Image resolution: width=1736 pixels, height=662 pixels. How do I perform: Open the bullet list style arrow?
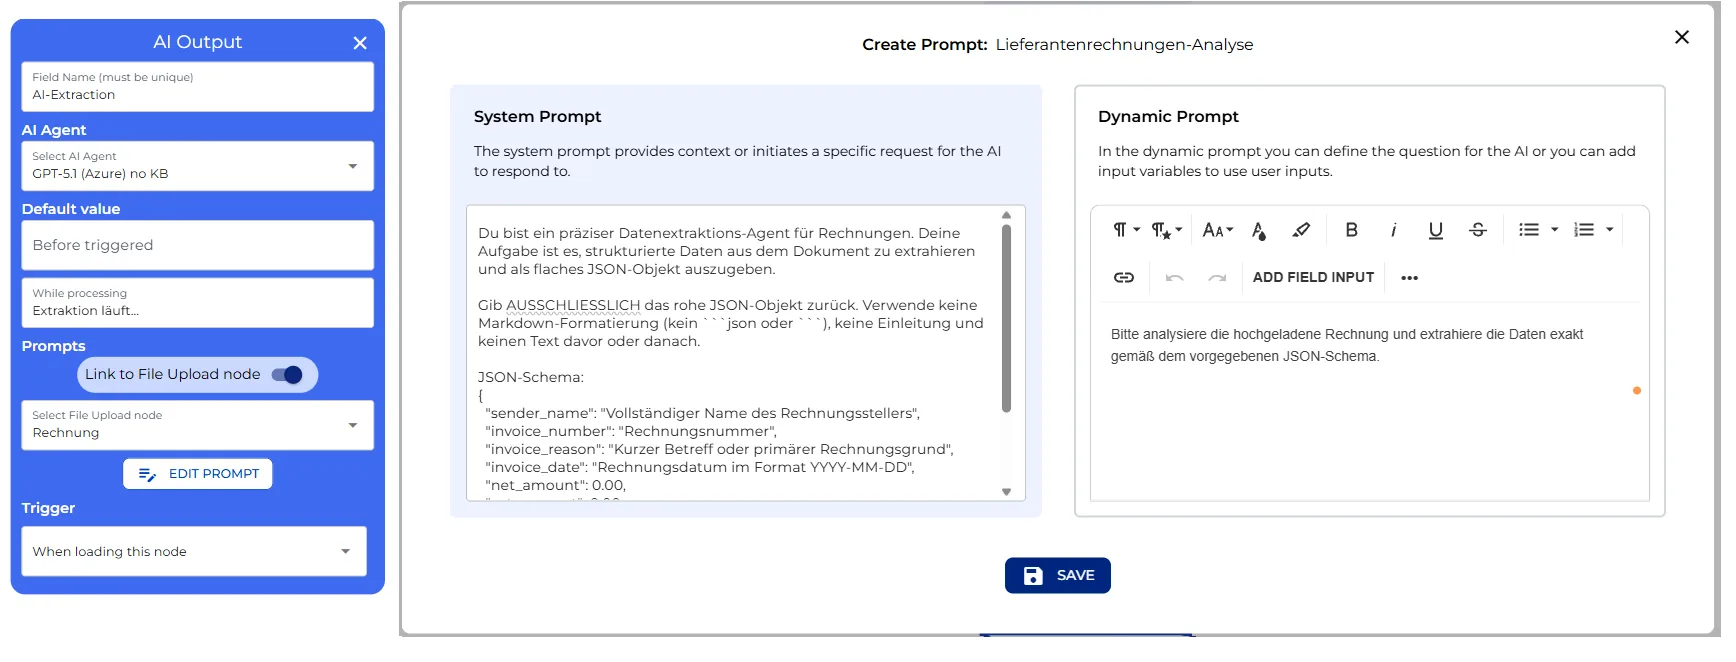pos(1554,230)
